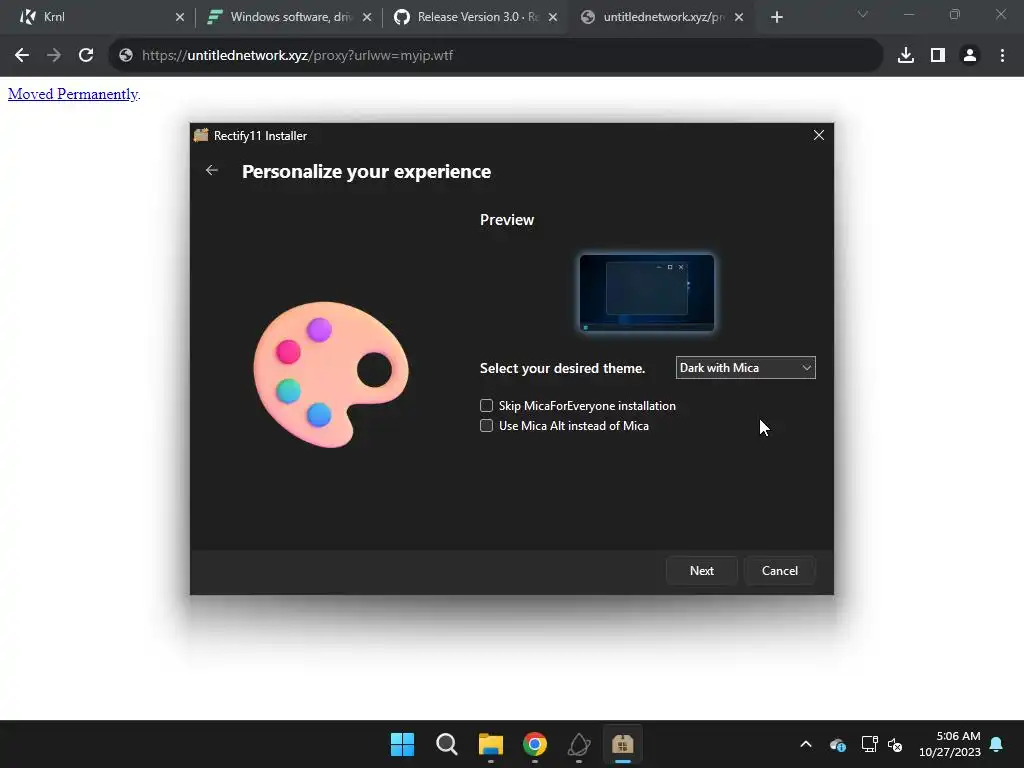This screenshot has width=1024, height=768.
Task: Toggle the Chrome side panel
Action: click(938, 56)
